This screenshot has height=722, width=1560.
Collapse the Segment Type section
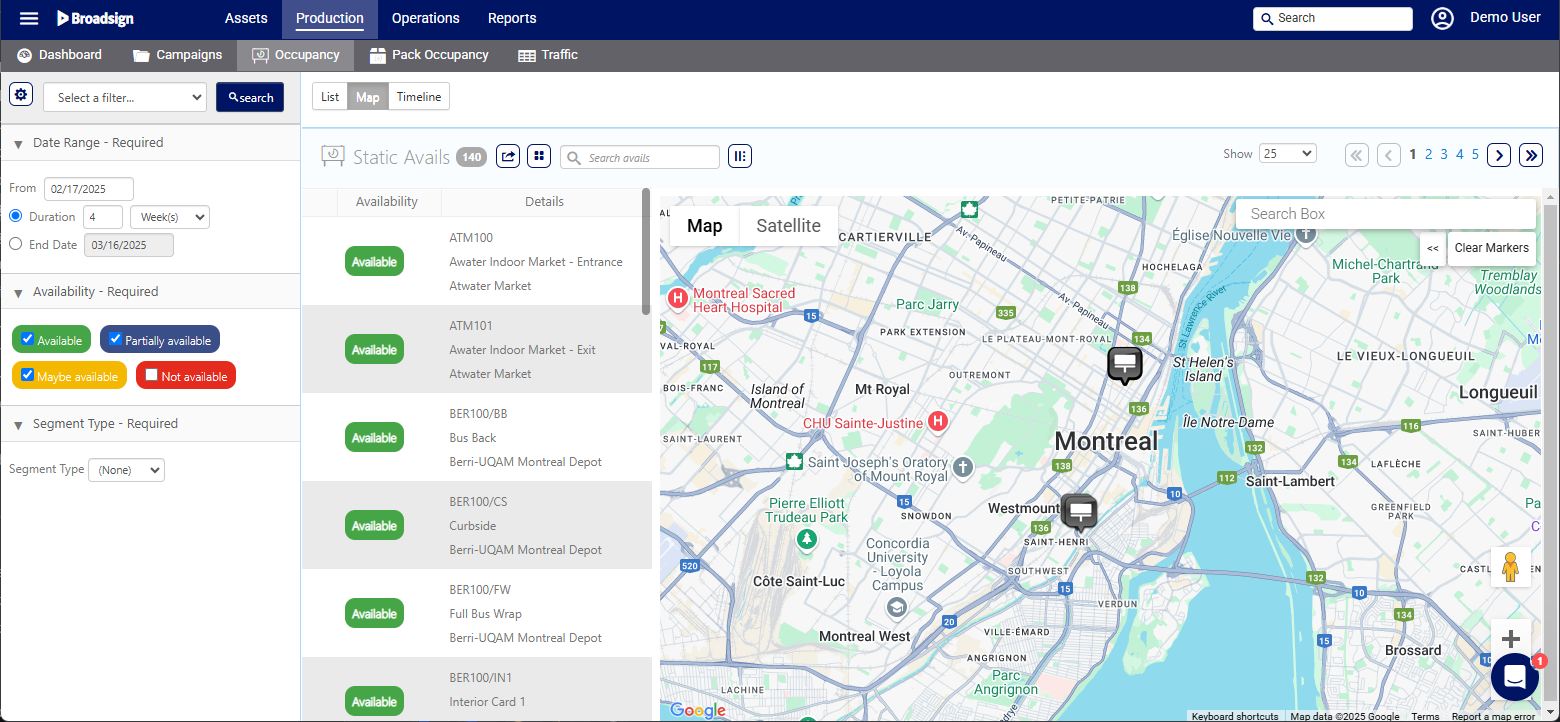[18, 425]
